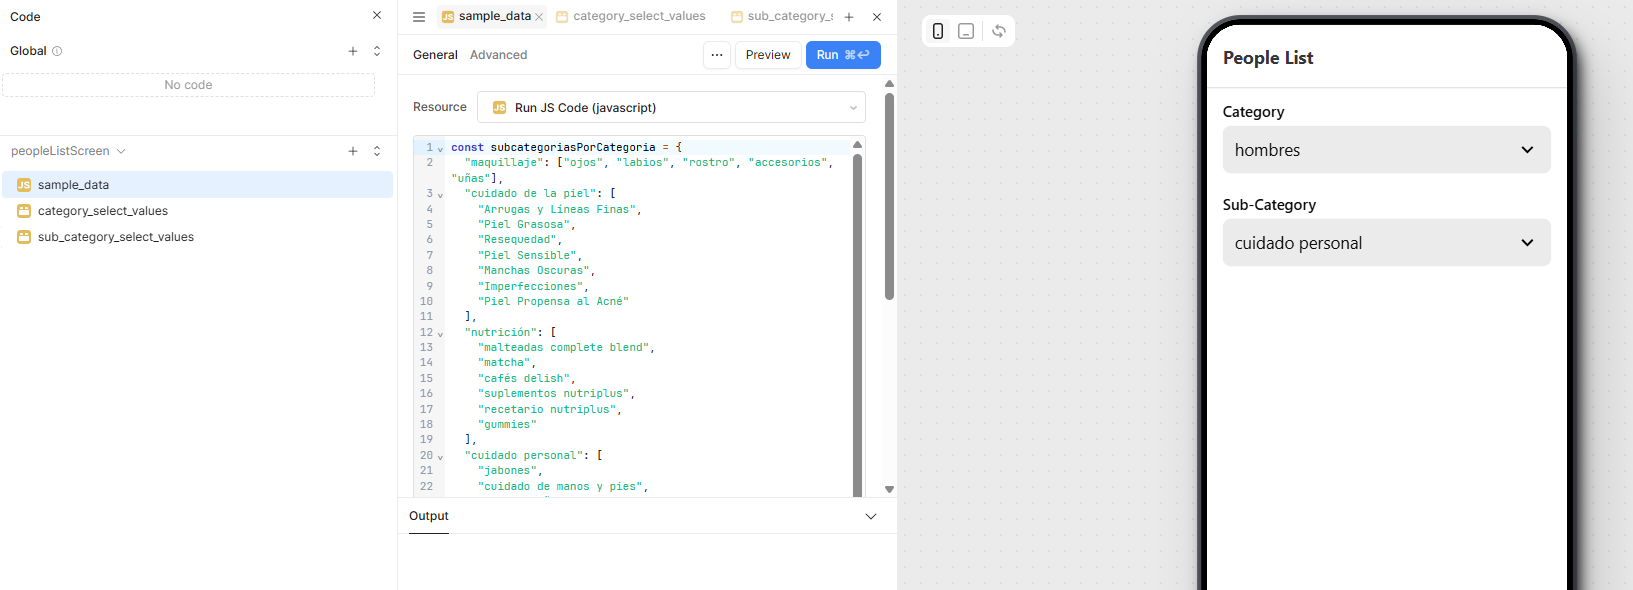Click the code editor scroll up arrow

(857, 145)
